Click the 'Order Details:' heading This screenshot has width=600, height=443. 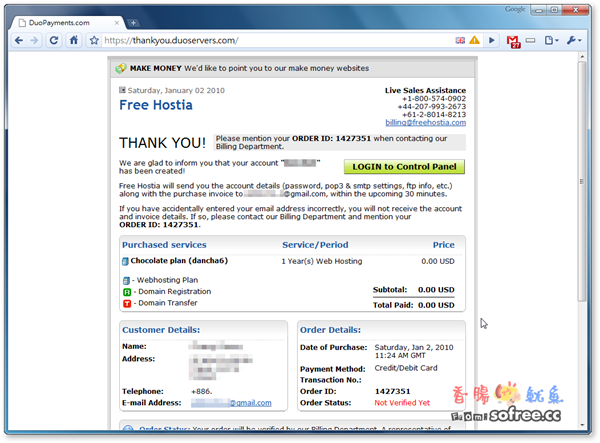tap(330, 330)
